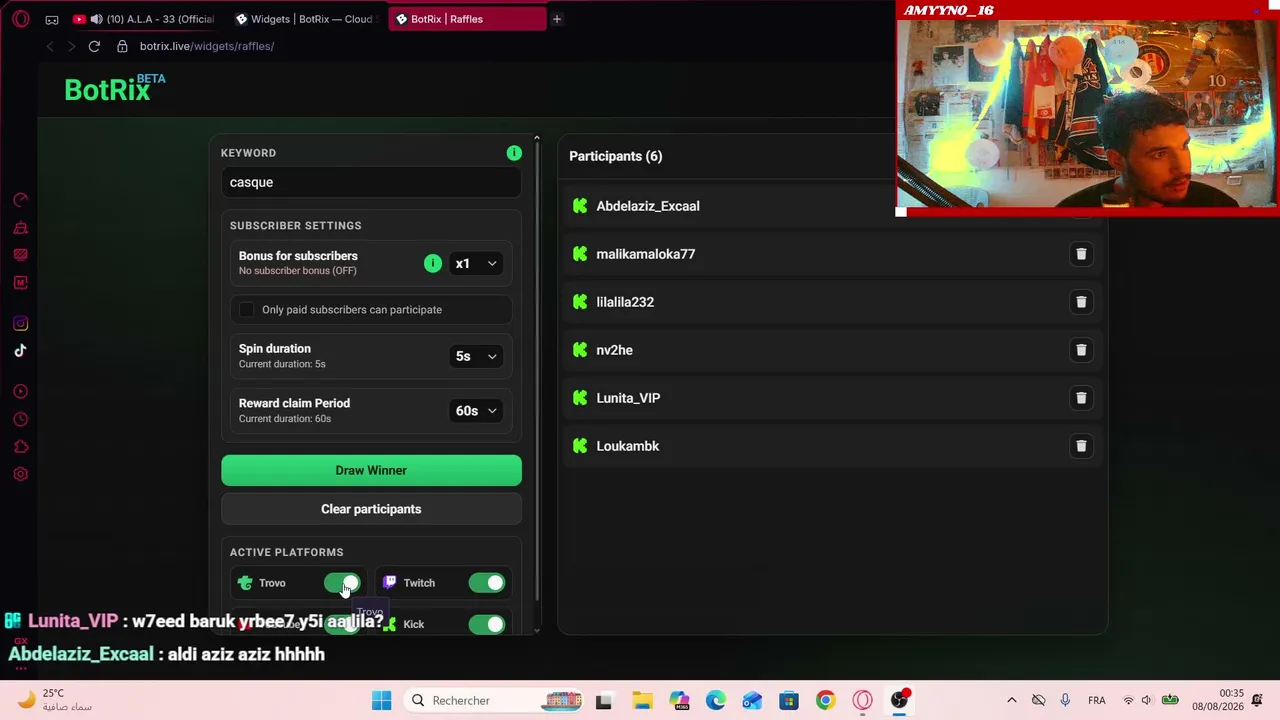Reload the BotRix page
Viewport: 1280px width, 720px height.
tap(94, 46)
